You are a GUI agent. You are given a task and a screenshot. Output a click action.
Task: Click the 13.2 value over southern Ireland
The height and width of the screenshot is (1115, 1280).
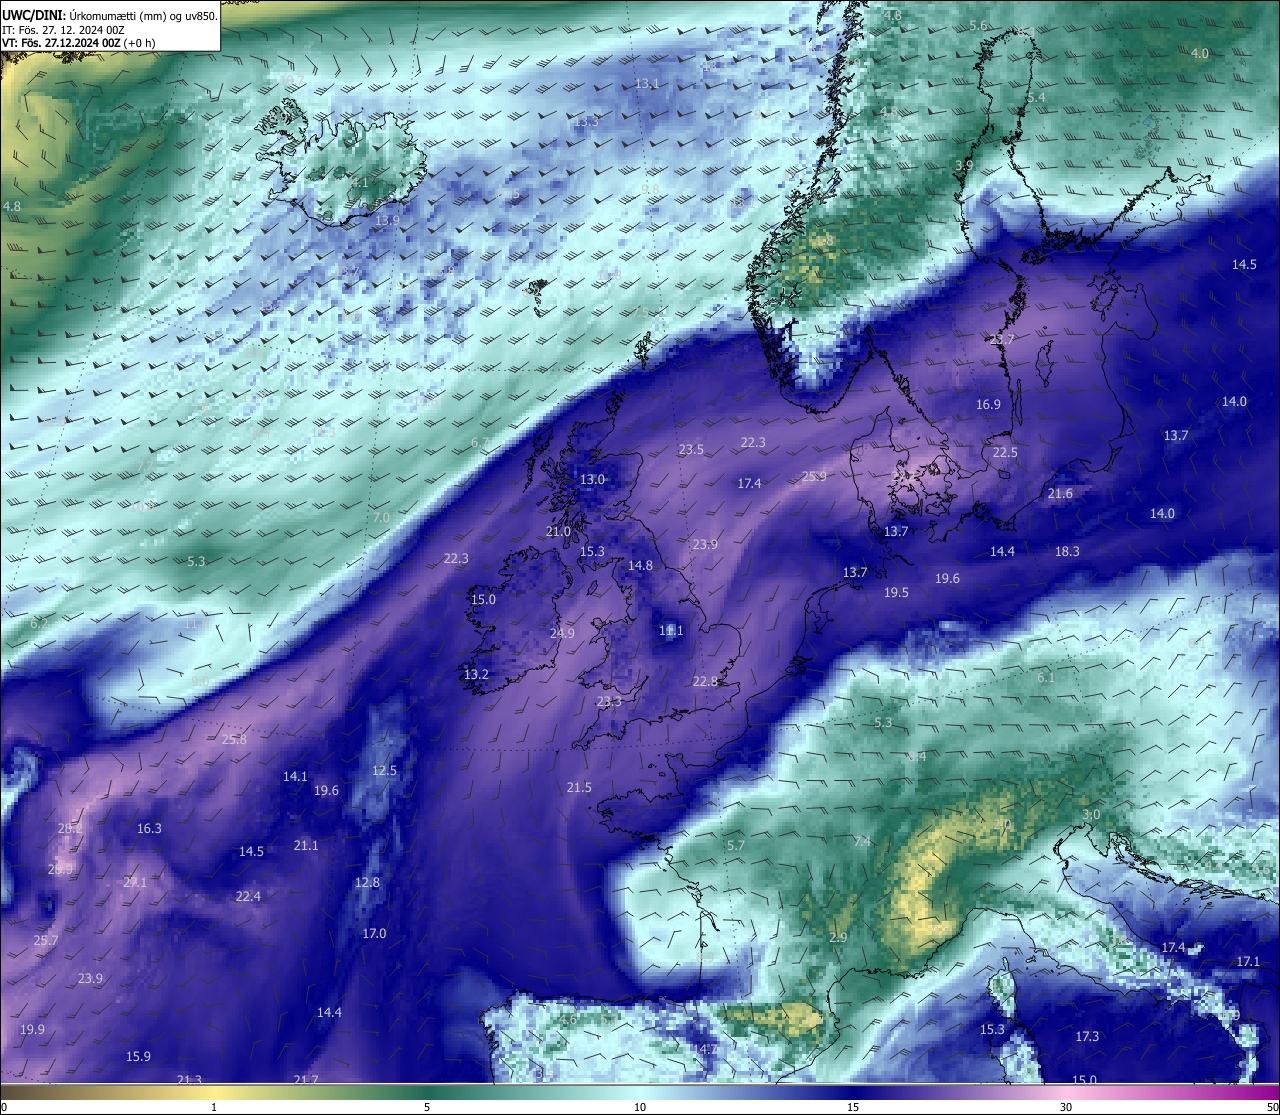click(x=476, y=674)
